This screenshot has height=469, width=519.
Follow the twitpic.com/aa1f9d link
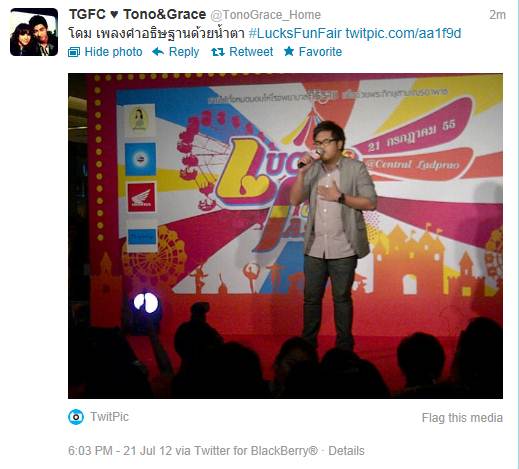[x=403, y=33]
